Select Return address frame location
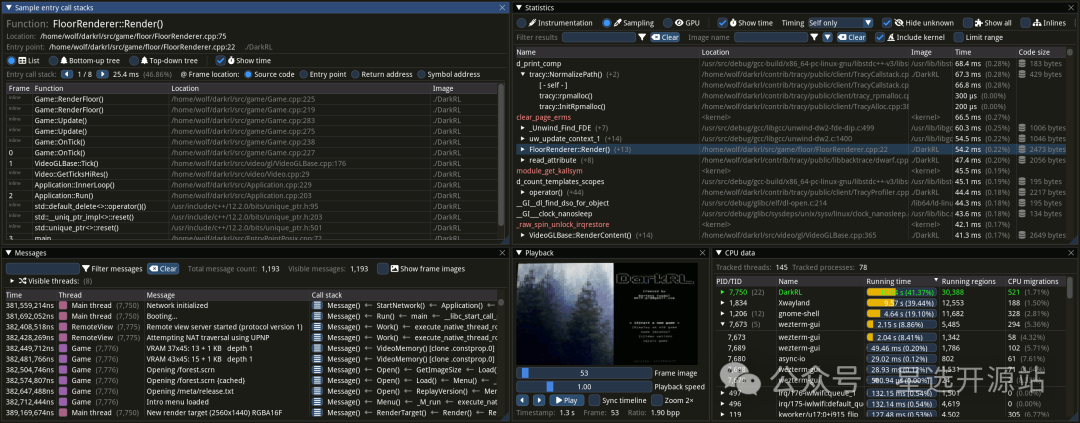 (x=355, y=74)
